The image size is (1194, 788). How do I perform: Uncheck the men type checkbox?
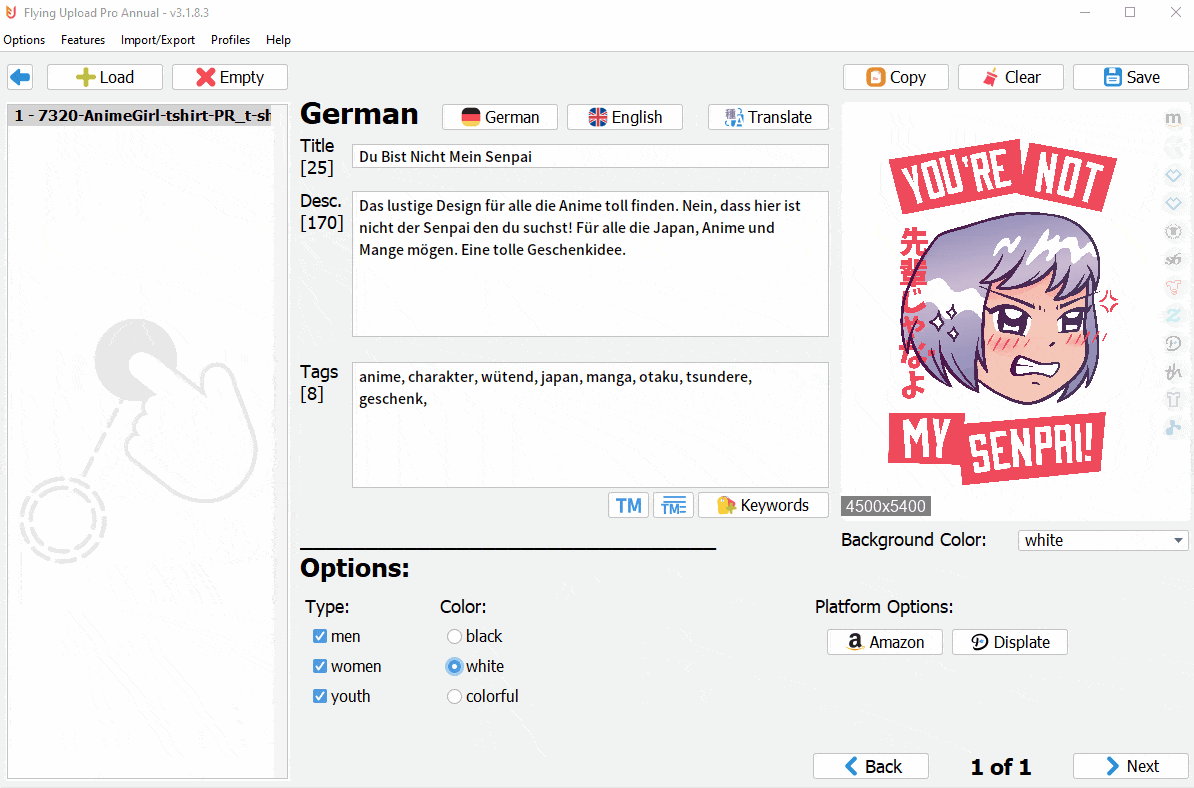coord(320,636)
